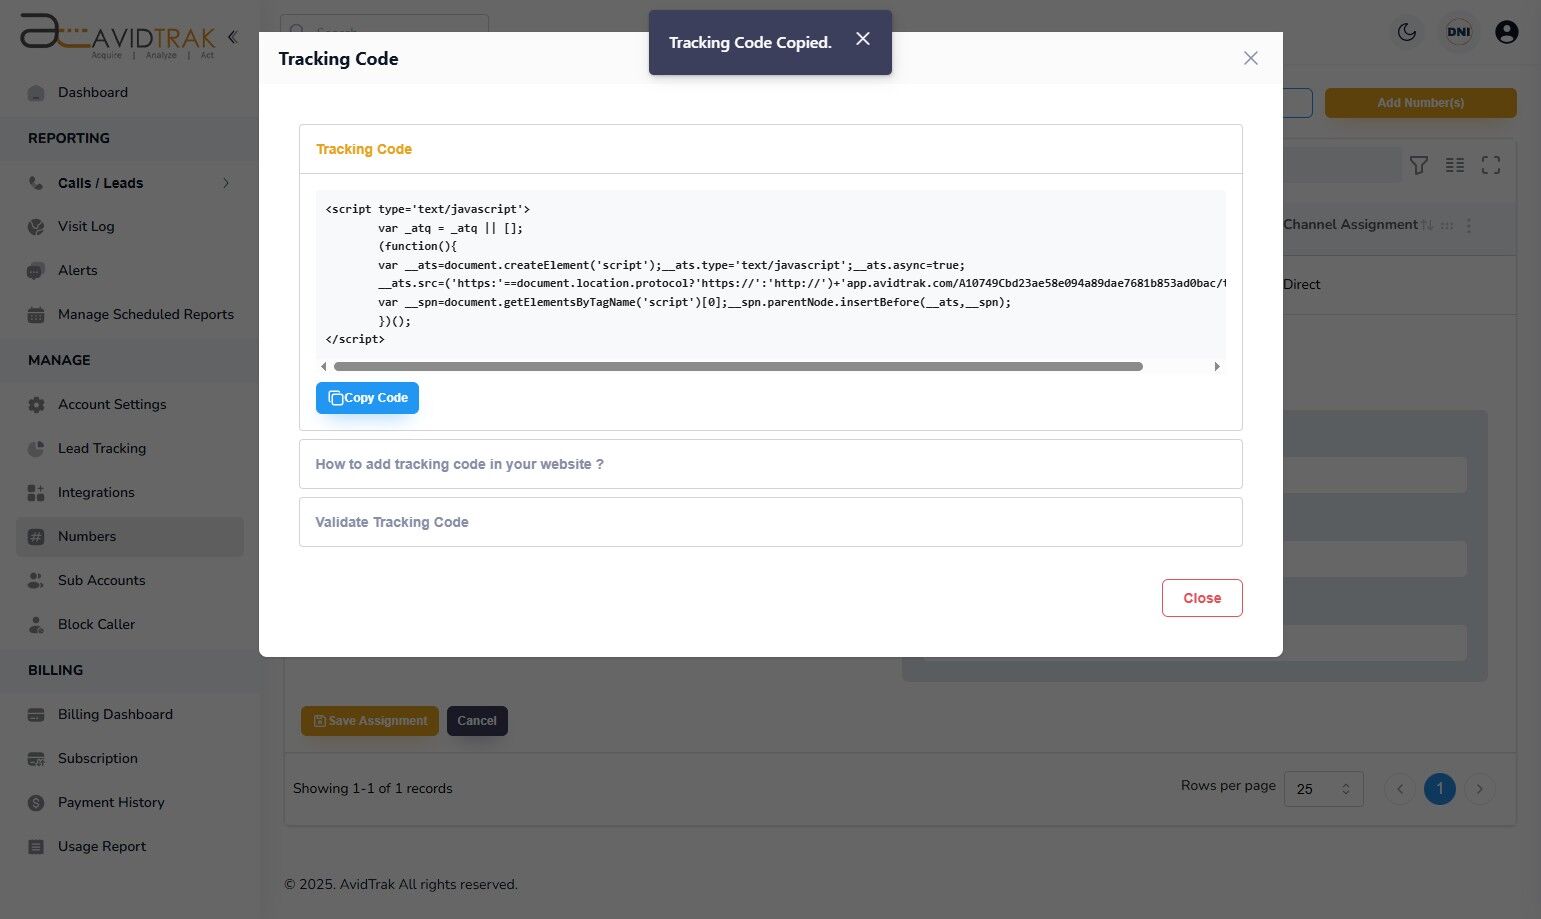The image size is (1541, 919).
Task: Click the Account Settings gear icon
Action: (36, 405)
